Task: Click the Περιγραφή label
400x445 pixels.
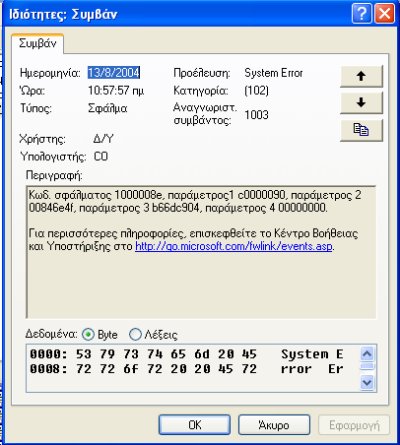Action: point(54,175)
